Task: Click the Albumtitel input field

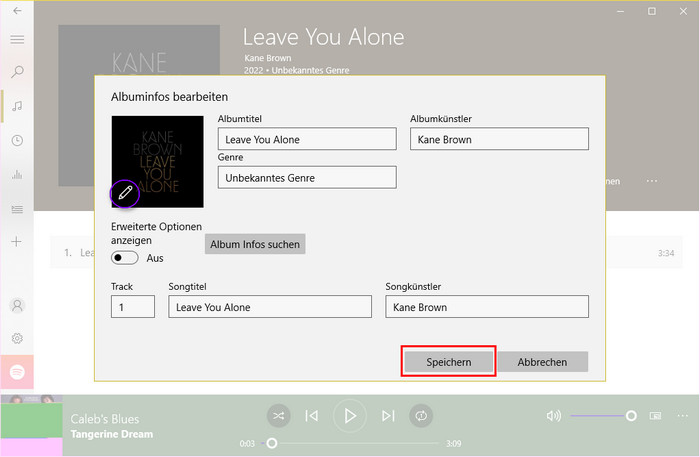Action: [307, 139]
